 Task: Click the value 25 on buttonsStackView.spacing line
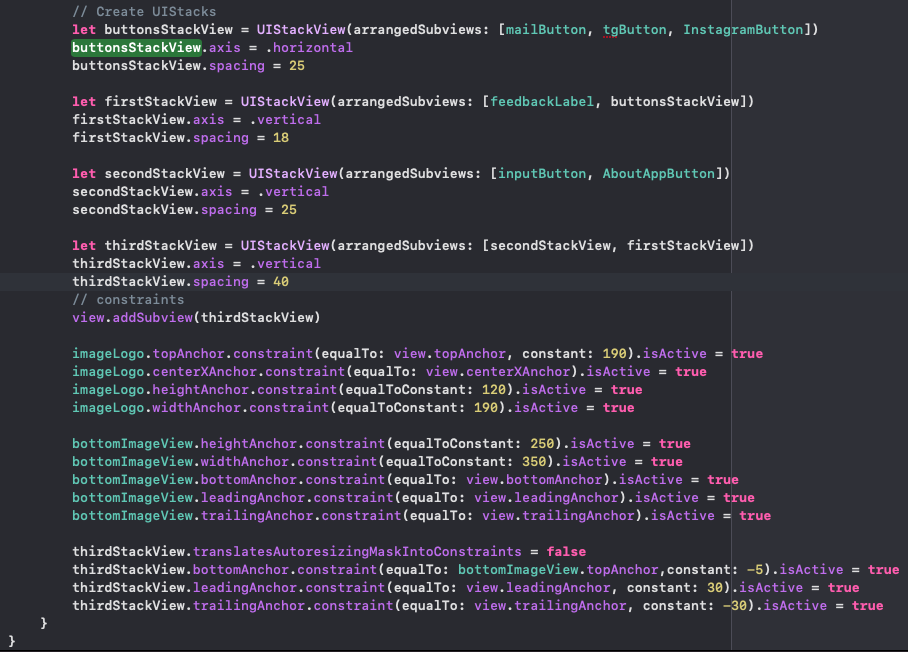297,65
